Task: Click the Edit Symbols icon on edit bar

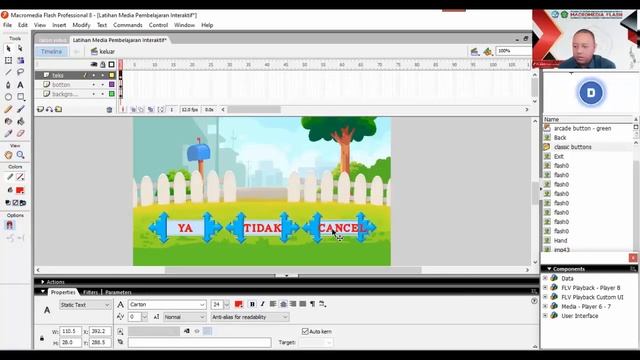Action: [488, 51]
